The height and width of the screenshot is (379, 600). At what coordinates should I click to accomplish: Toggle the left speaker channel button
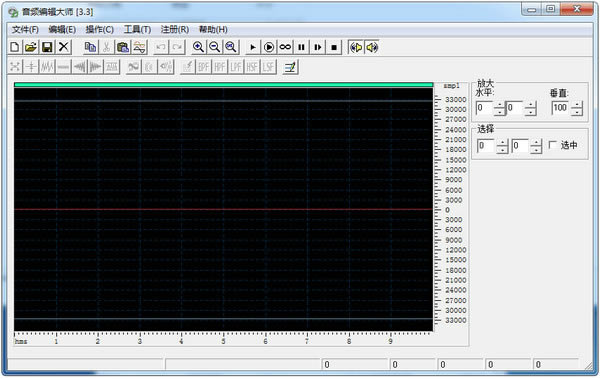(x=356, y=47)
